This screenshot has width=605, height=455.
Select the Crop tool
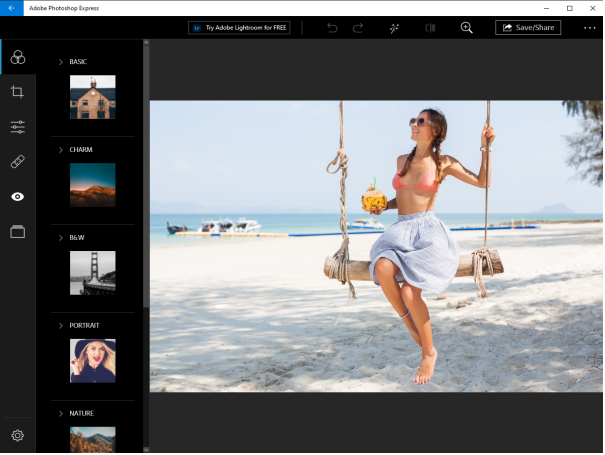(x=17, y=92)
